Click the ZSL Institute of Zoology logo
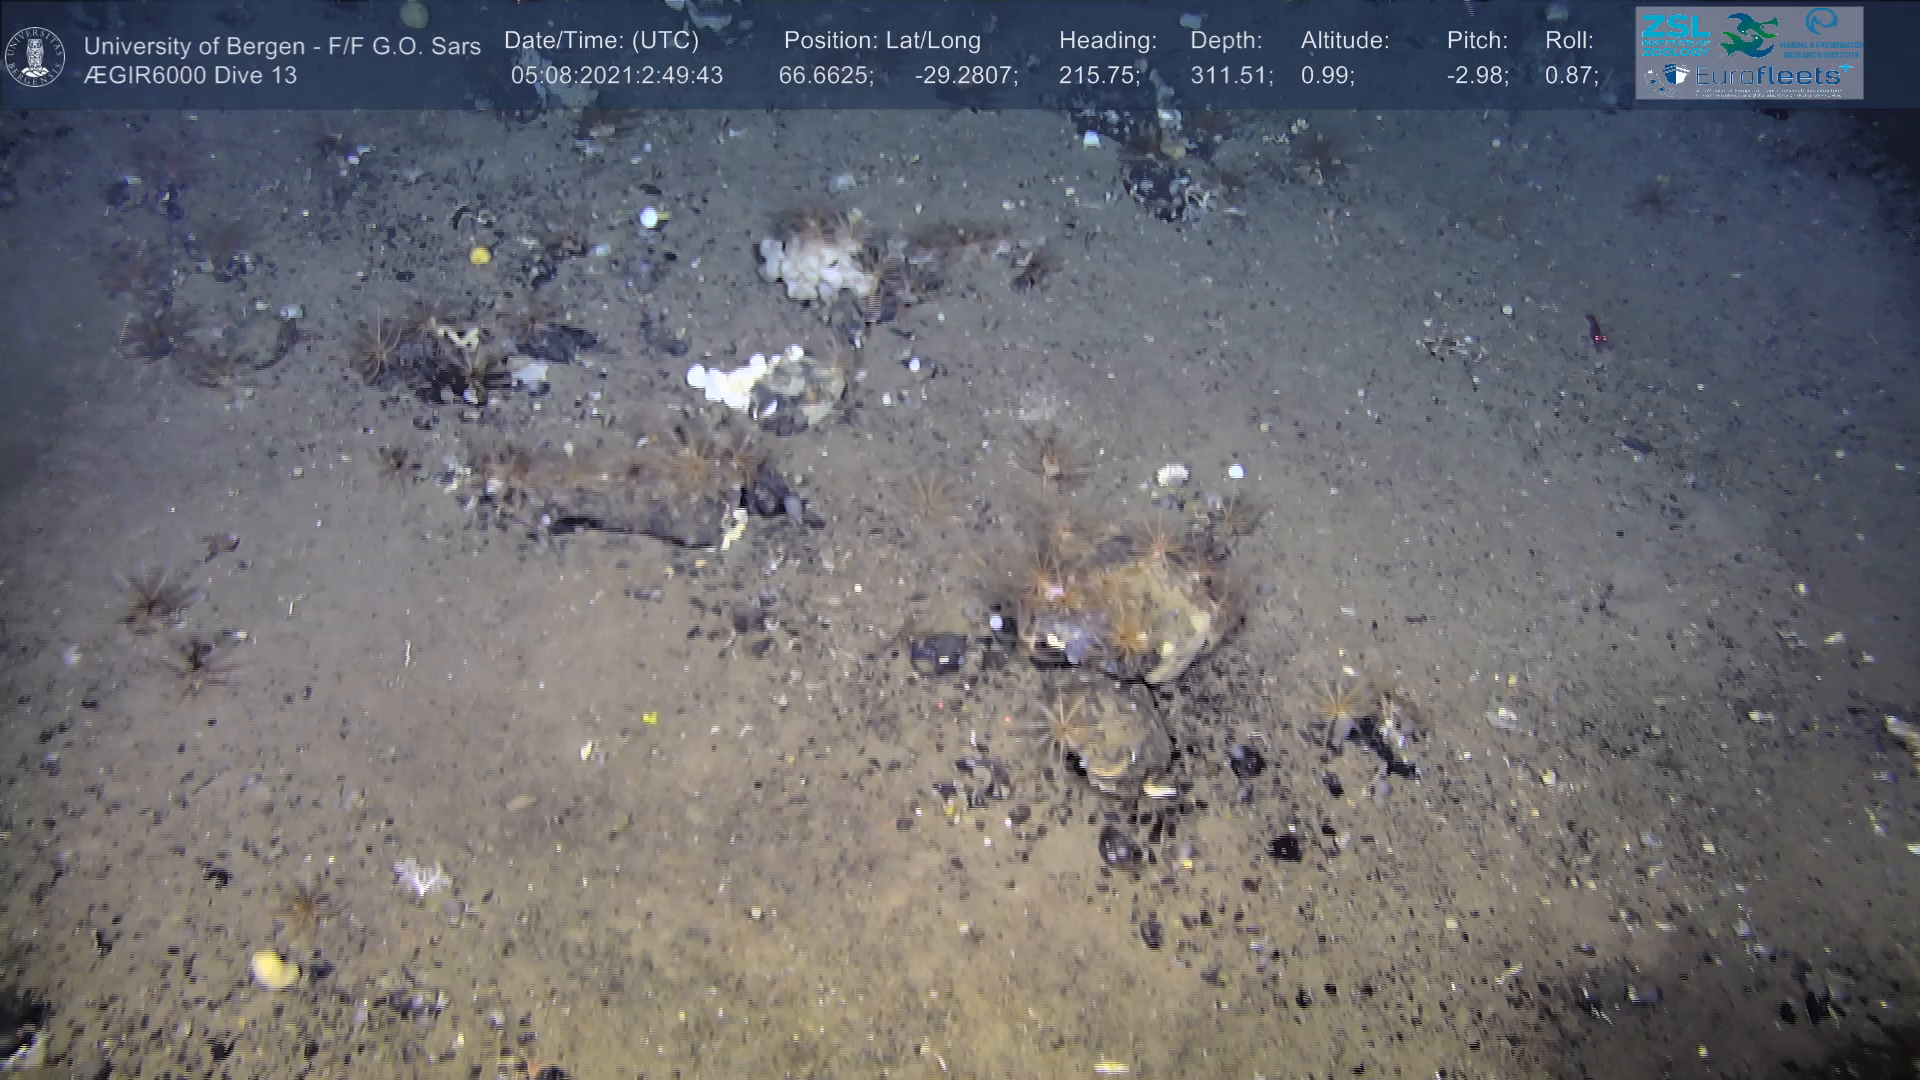This screenshot has height=1080, width=1920. tap(1675, 33)
